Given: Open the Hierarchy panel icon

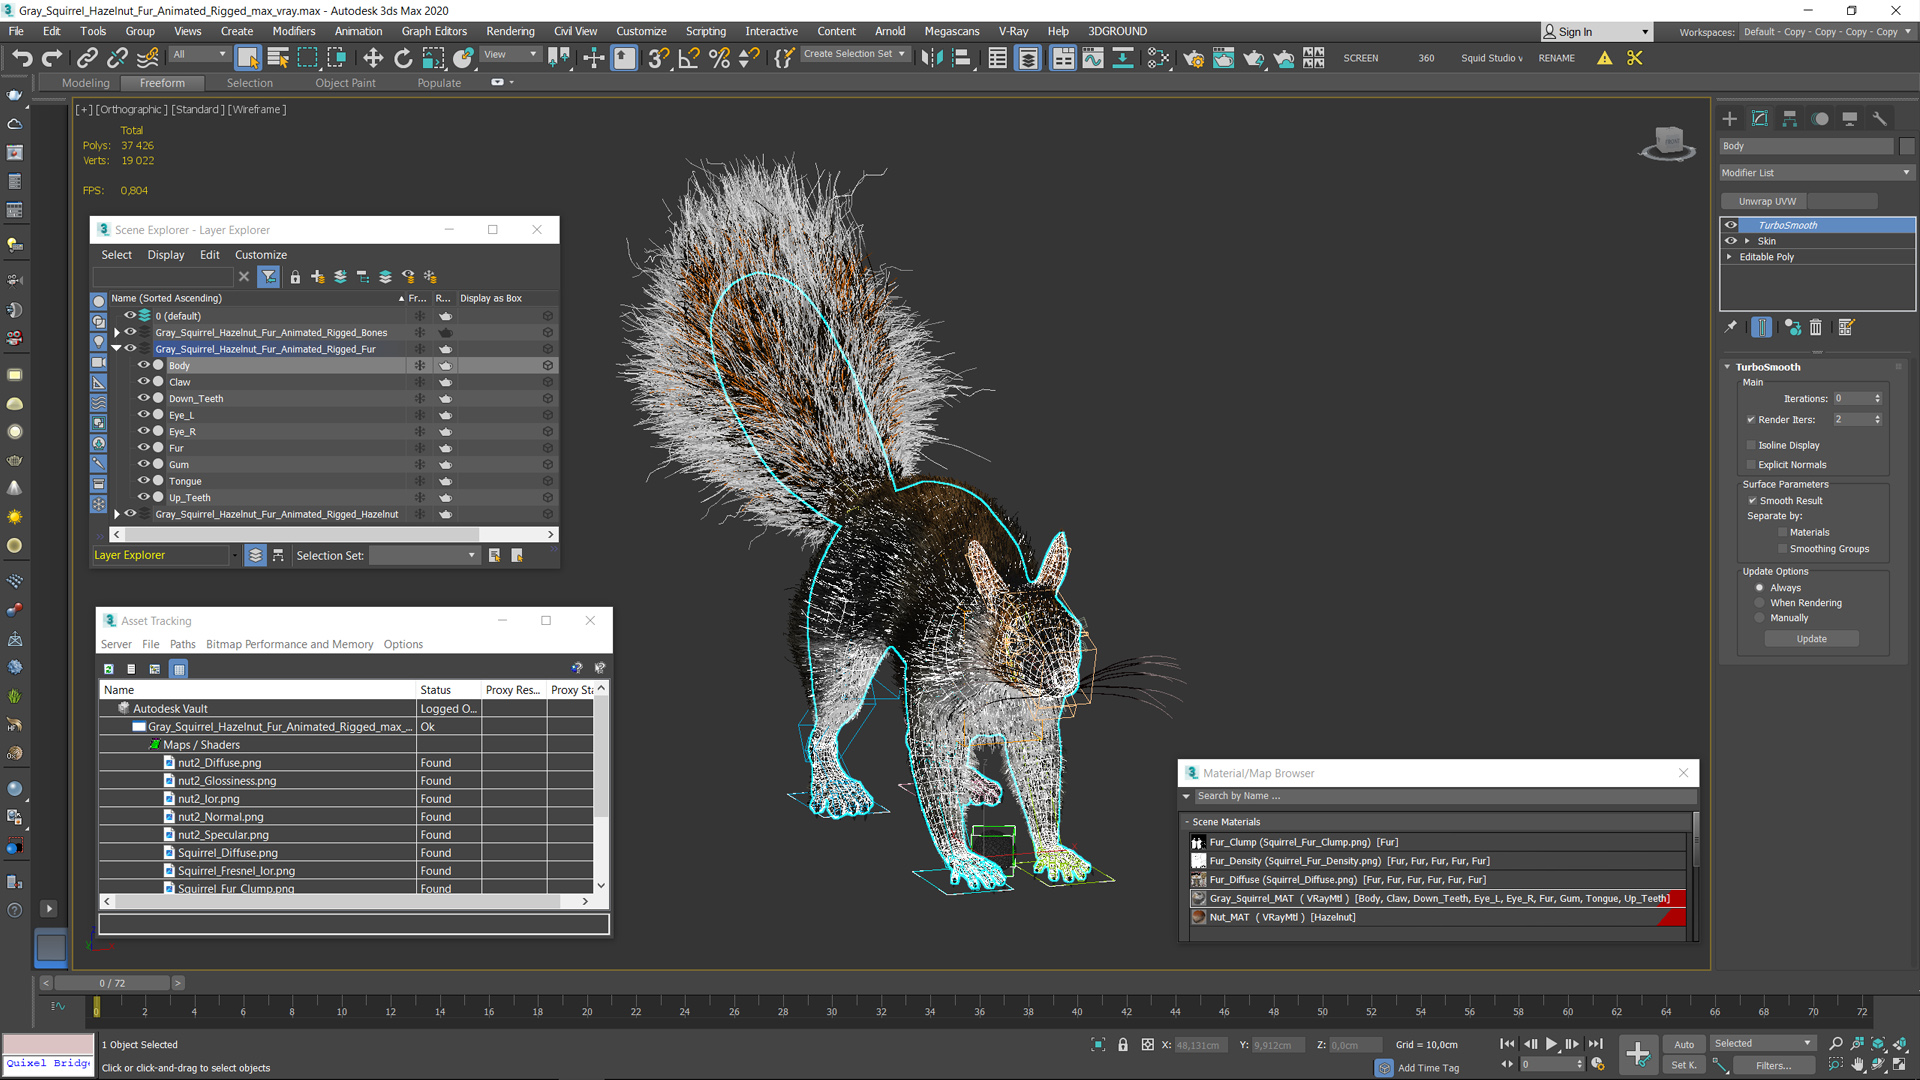Looking at the screenshot, I should pos(1790,118).
